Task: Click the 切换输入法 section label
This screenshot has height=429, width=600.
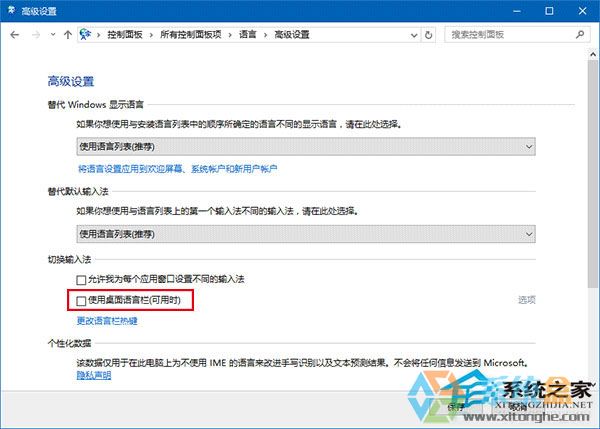Action: pyautogui.click(x=69, y=260)
